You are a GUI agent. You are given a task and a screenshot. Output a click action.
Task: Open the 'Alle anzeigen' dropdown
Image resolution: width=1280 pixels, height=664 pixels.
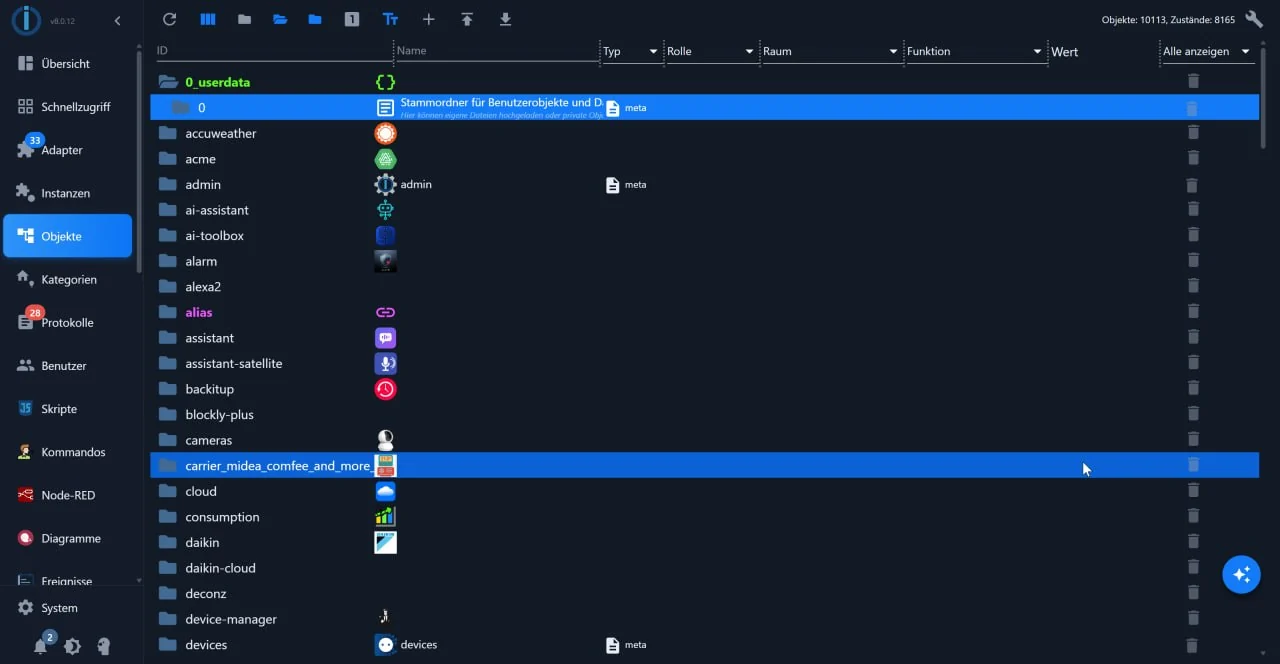(1207, 51)
